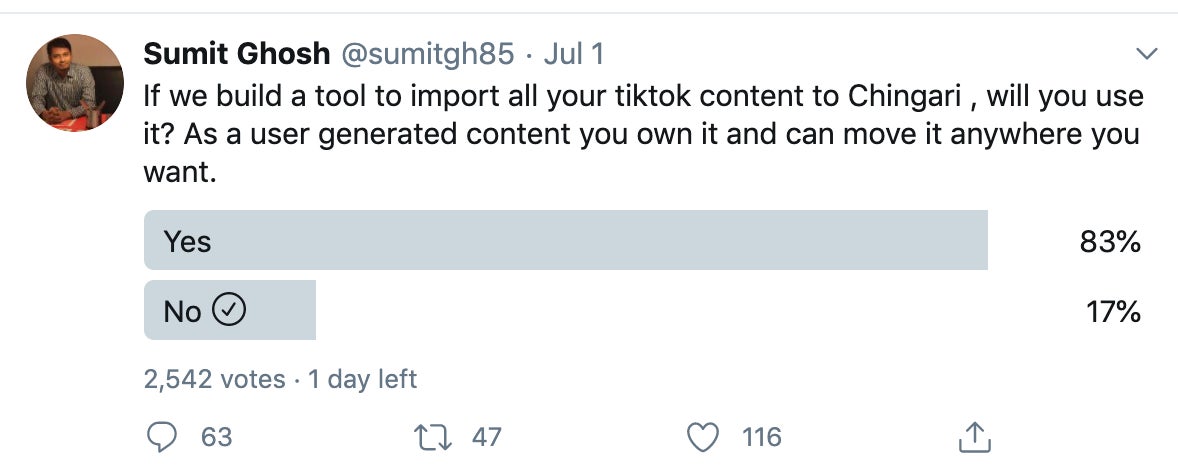The height and width of the screenshot is (474, 1178).
Task: Click the 2,542 votes count
Action: point(214,379)
